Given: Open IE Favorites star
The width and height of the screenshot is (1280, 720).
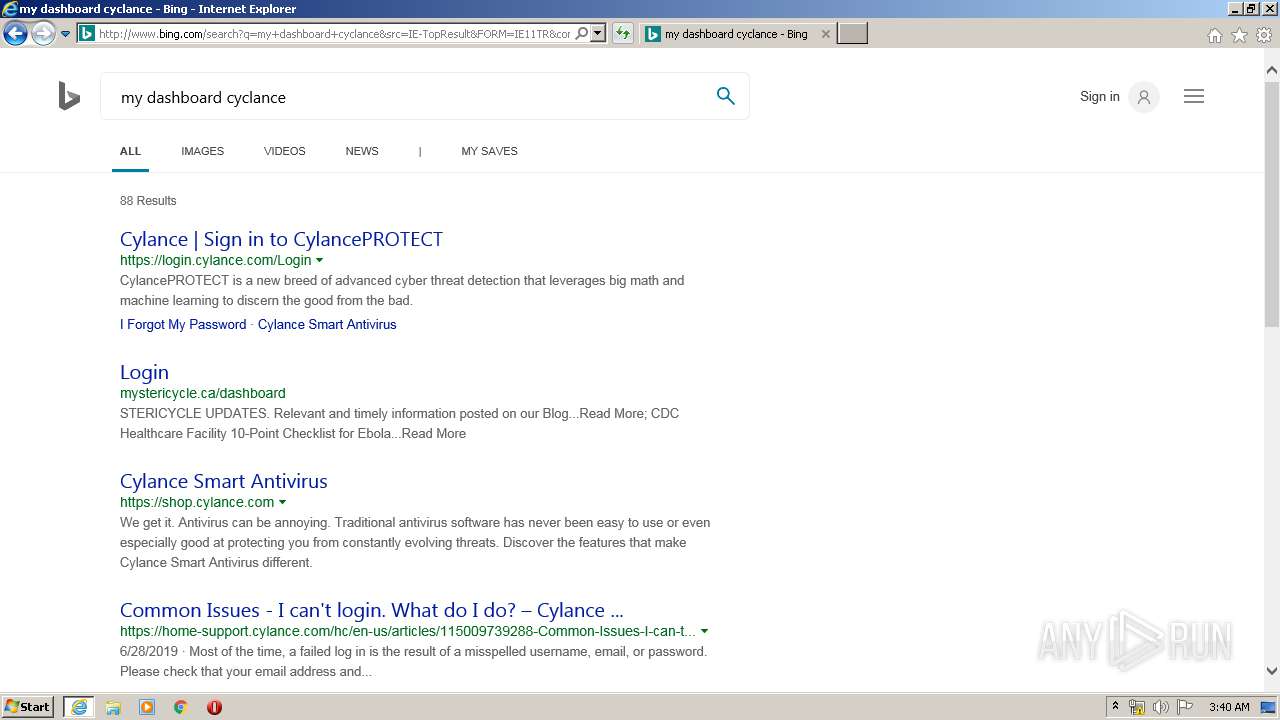Looking at the screenshot, I should click(1239, 35).
